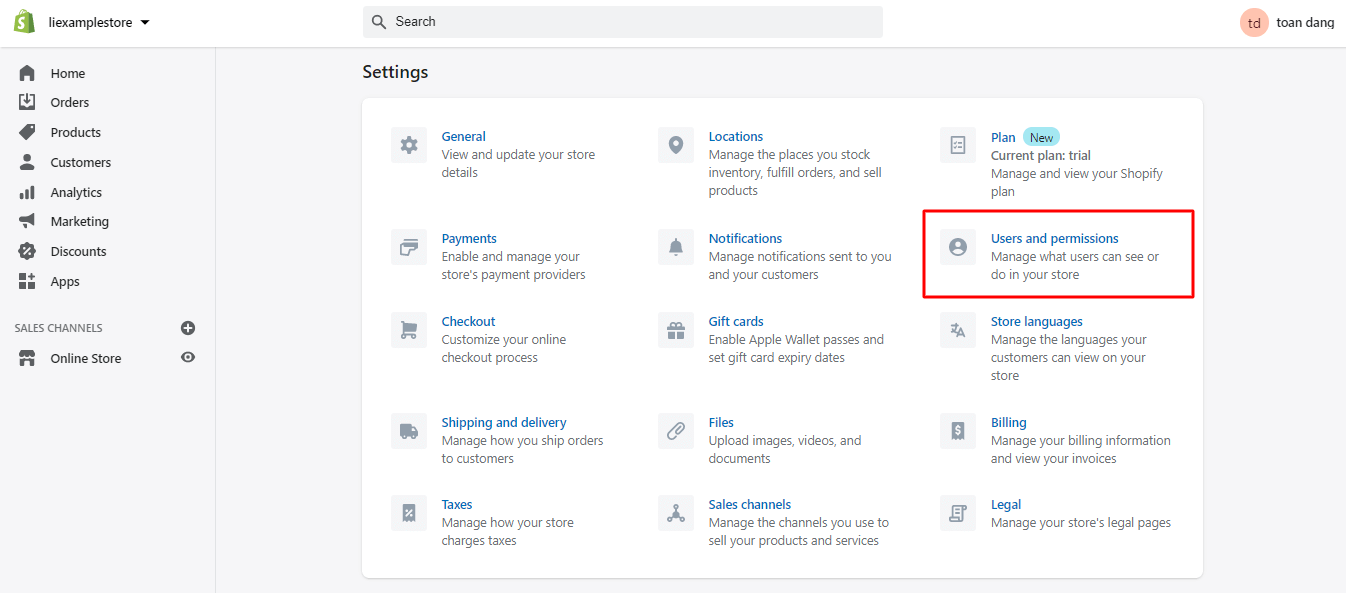The image size is (1346, 593).
Task: Click the Billing dollar icon
Action: pyautogui.click(x=957, y=430)
